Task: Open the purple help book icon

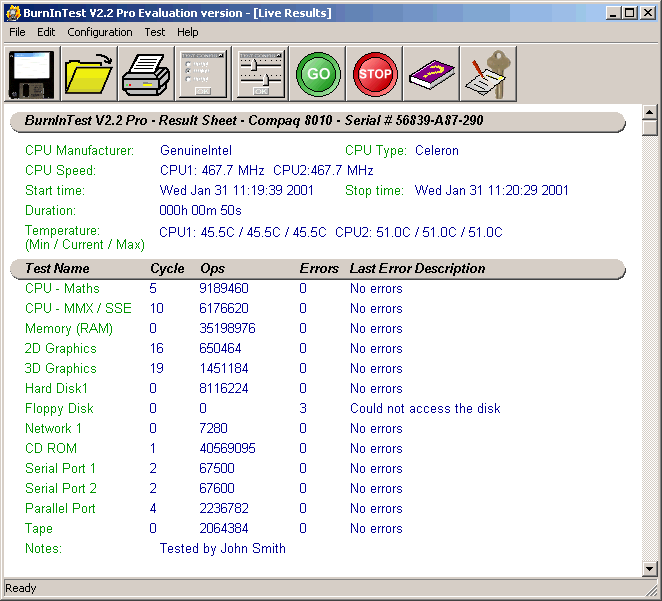Action: pos(431,74)
